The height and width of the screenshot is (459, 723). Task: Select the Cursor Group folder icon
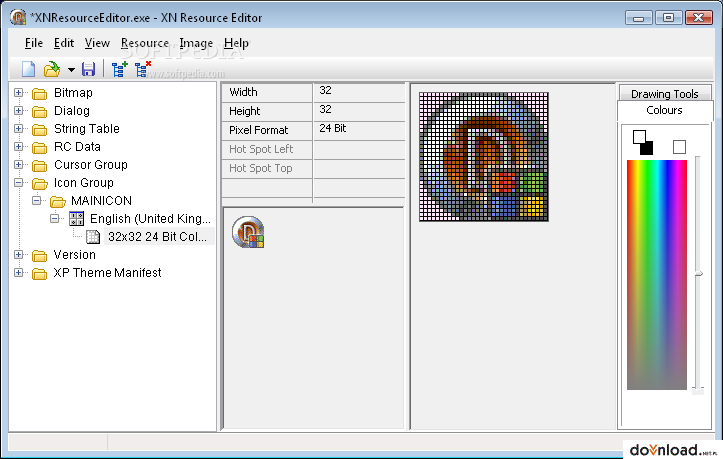click(x=40, y=166)
